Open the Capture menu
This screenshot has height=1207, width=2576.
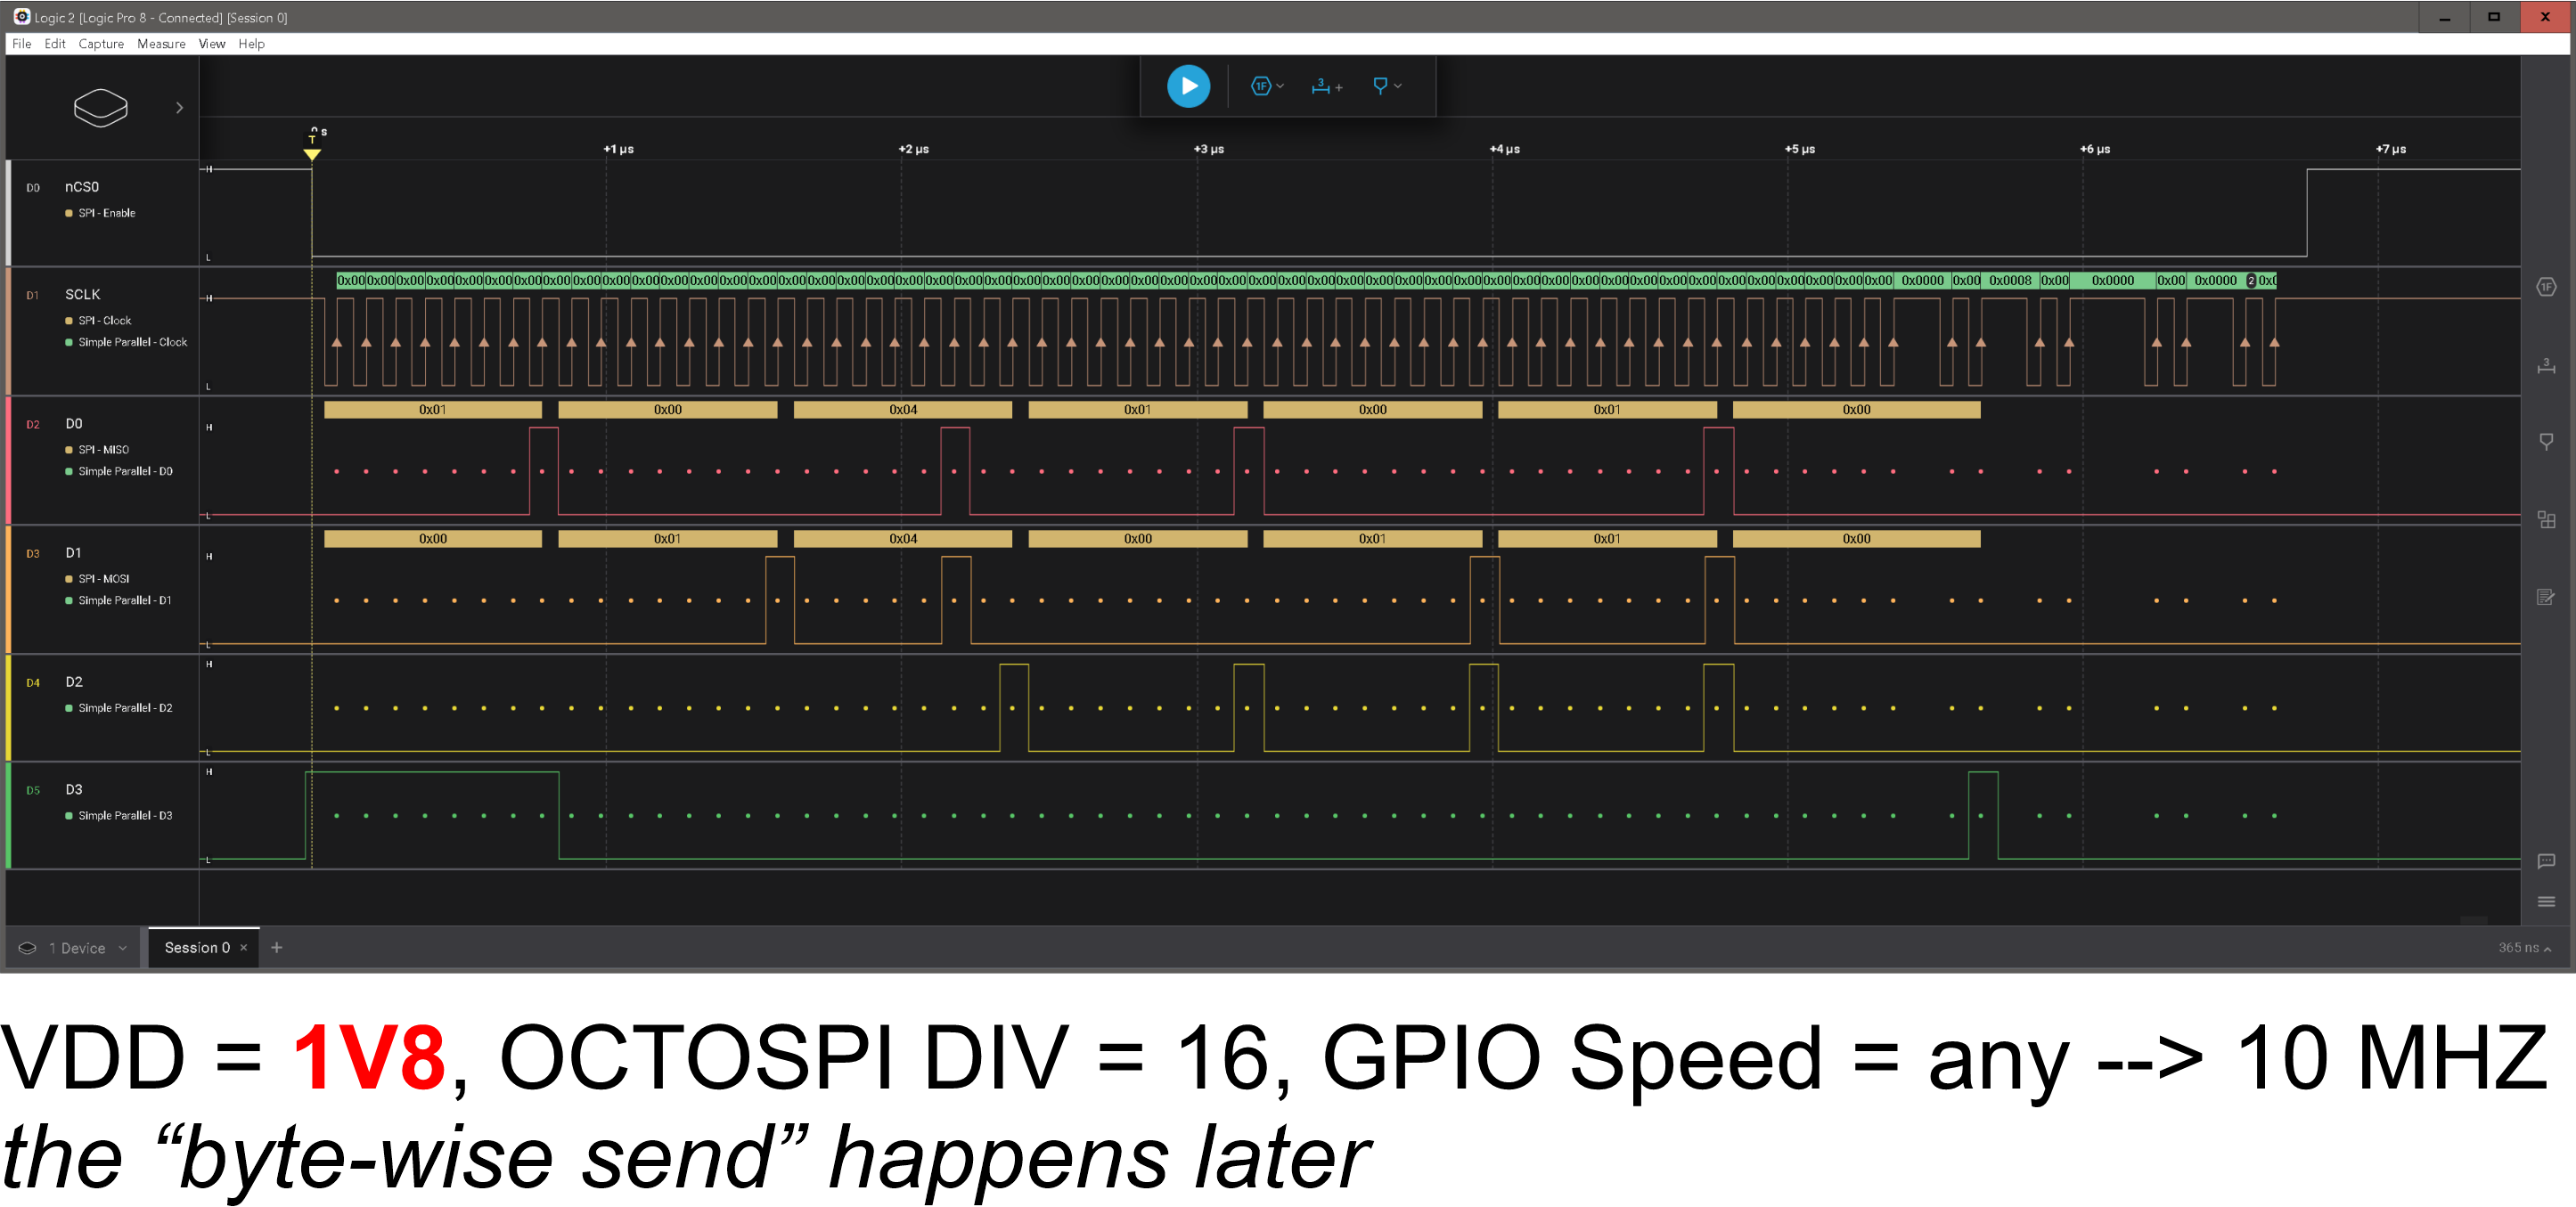101,44
